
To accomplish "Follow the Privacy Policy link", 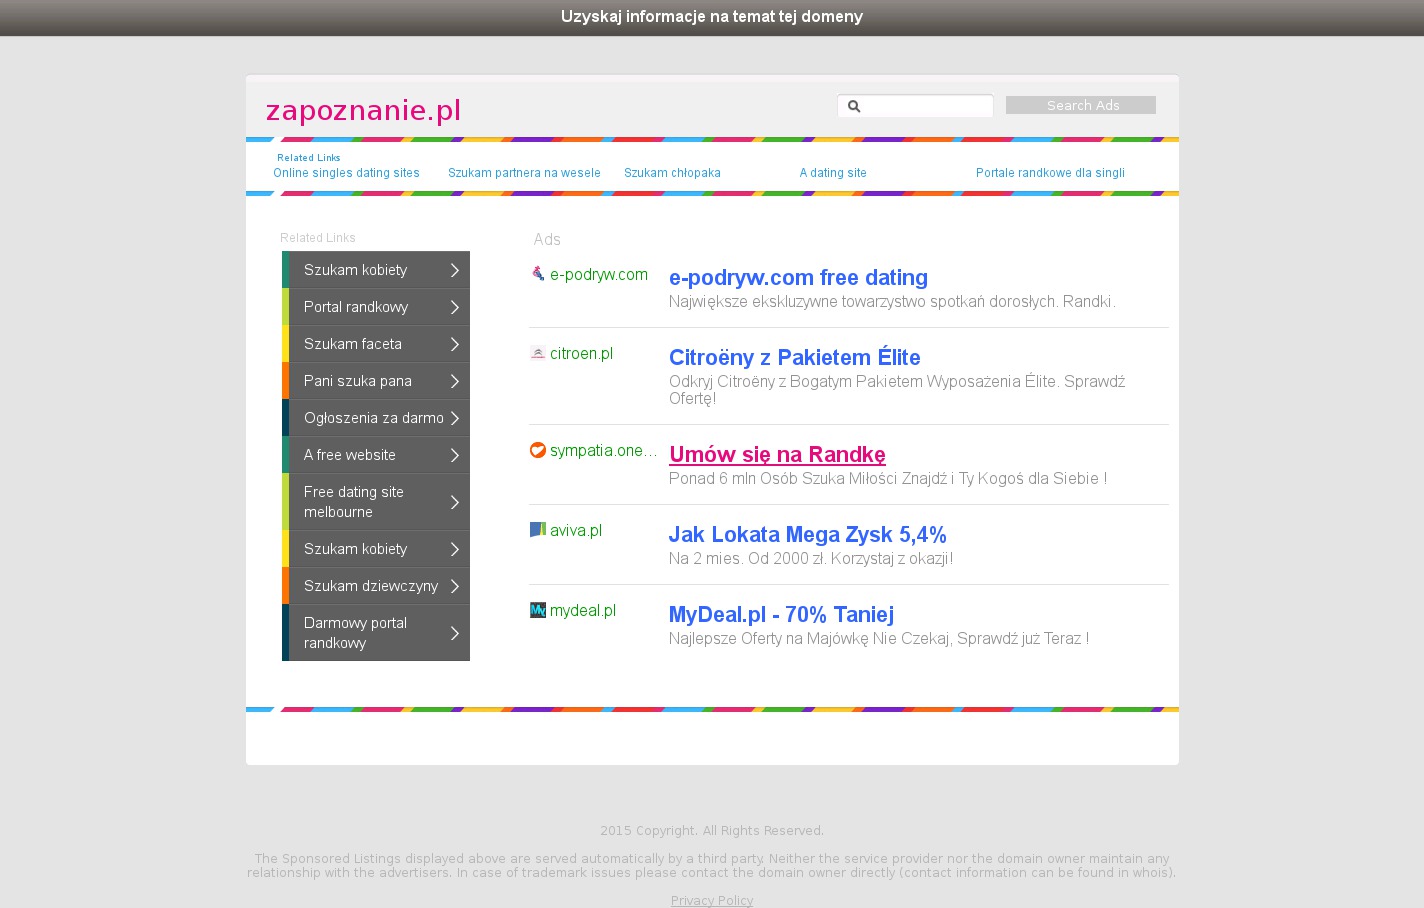I will click(712, 901).
